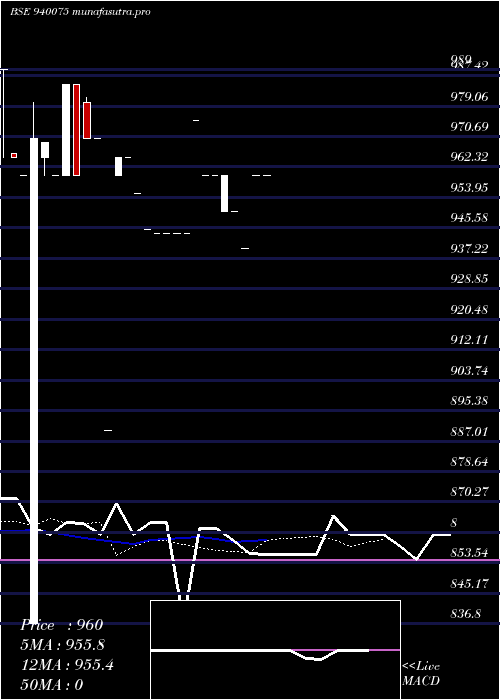
Task: Click the 845.17 price axis label
Action: [x=469, y=583]
